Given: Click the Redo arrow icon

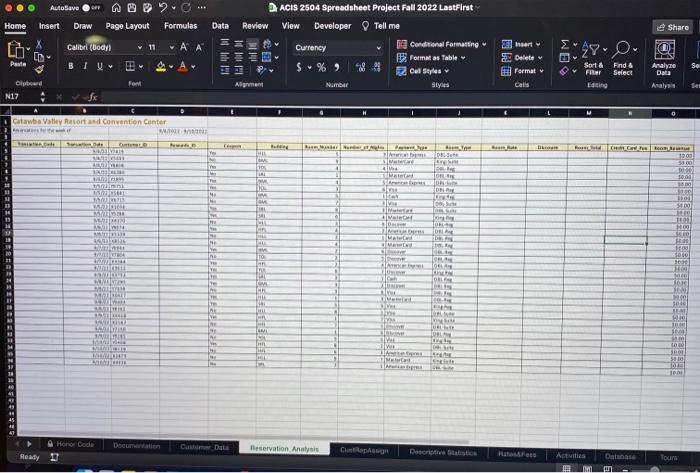Looking at the screenshot, I should coord(186,8).
